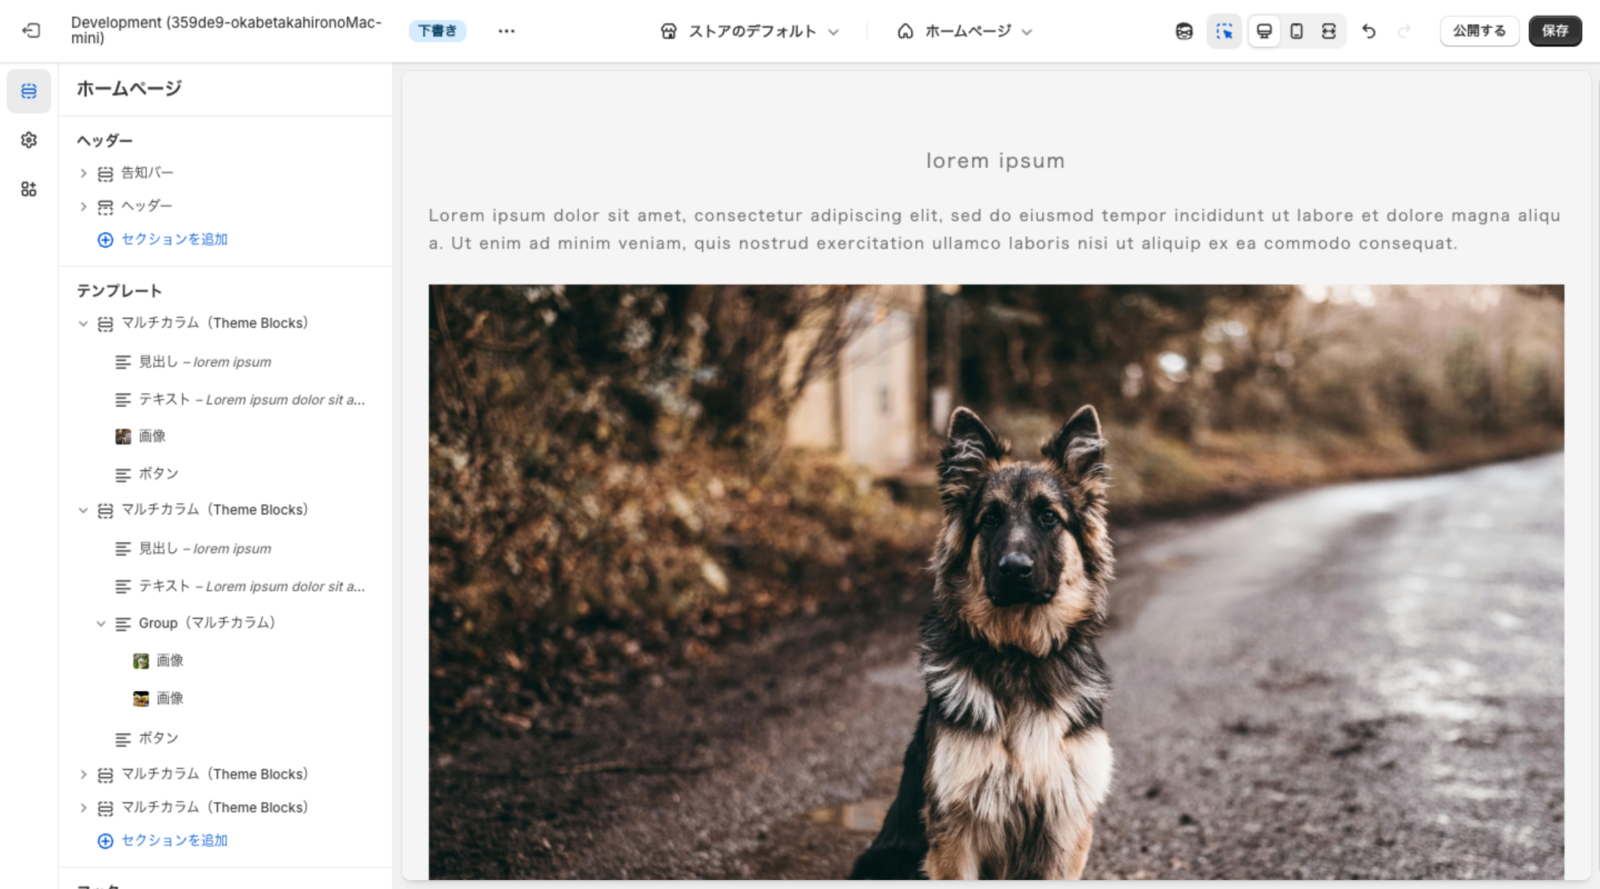Select the Lorem ipsum paragraph in preview

pyautogui.click(x=995, y=229)
